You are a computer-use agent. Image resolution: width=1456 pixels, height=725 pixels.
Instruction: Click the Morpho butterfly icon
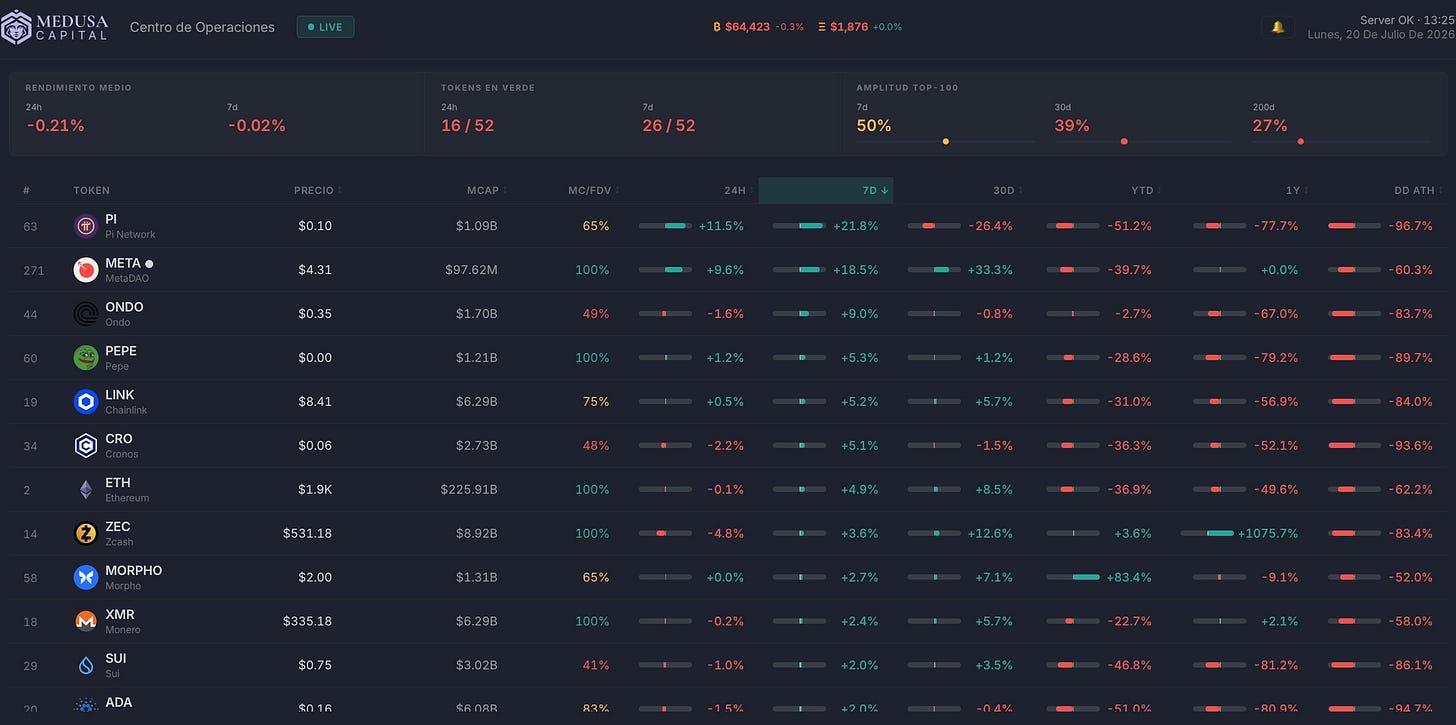click(x=86, y=578)
